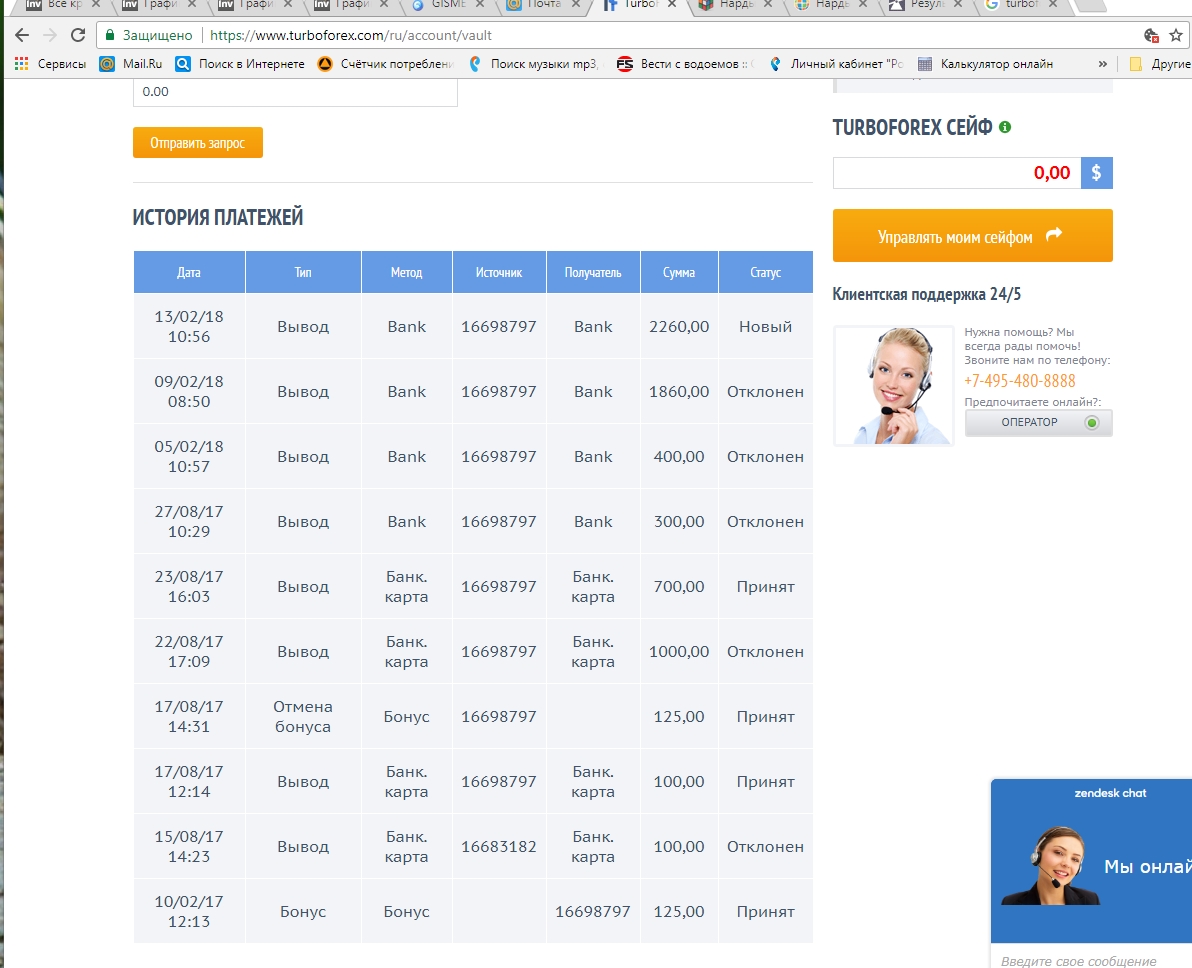The width and height of the screenshot is (1192, 968).
Task: Open Счётчик потреблени bookmark
Action: pyautogui.click(x=385, y=64)
